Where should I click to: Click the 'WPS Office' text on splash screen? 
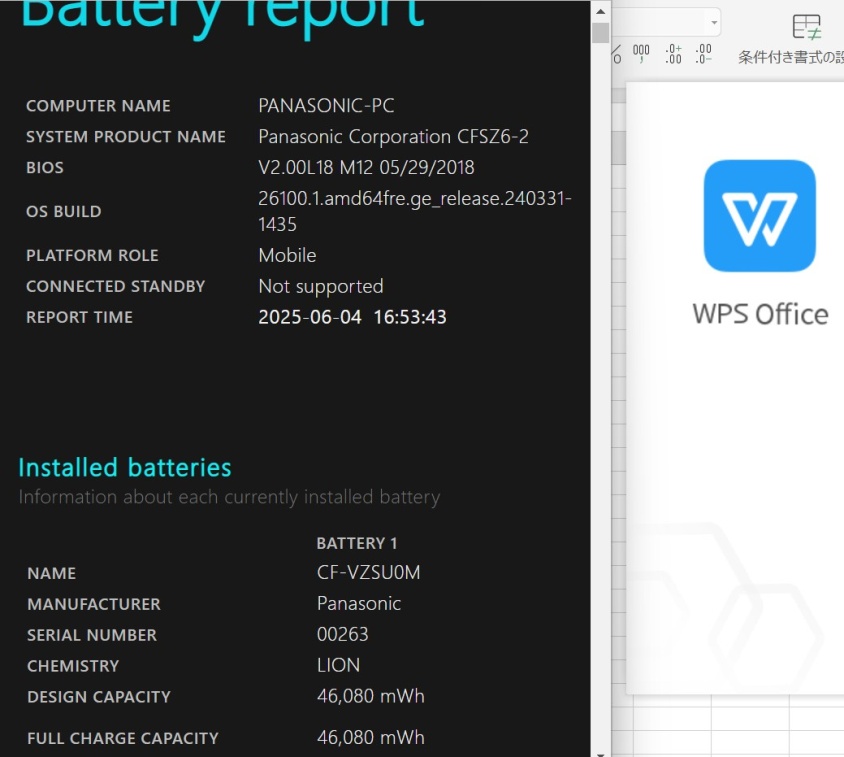click(760, 314)
